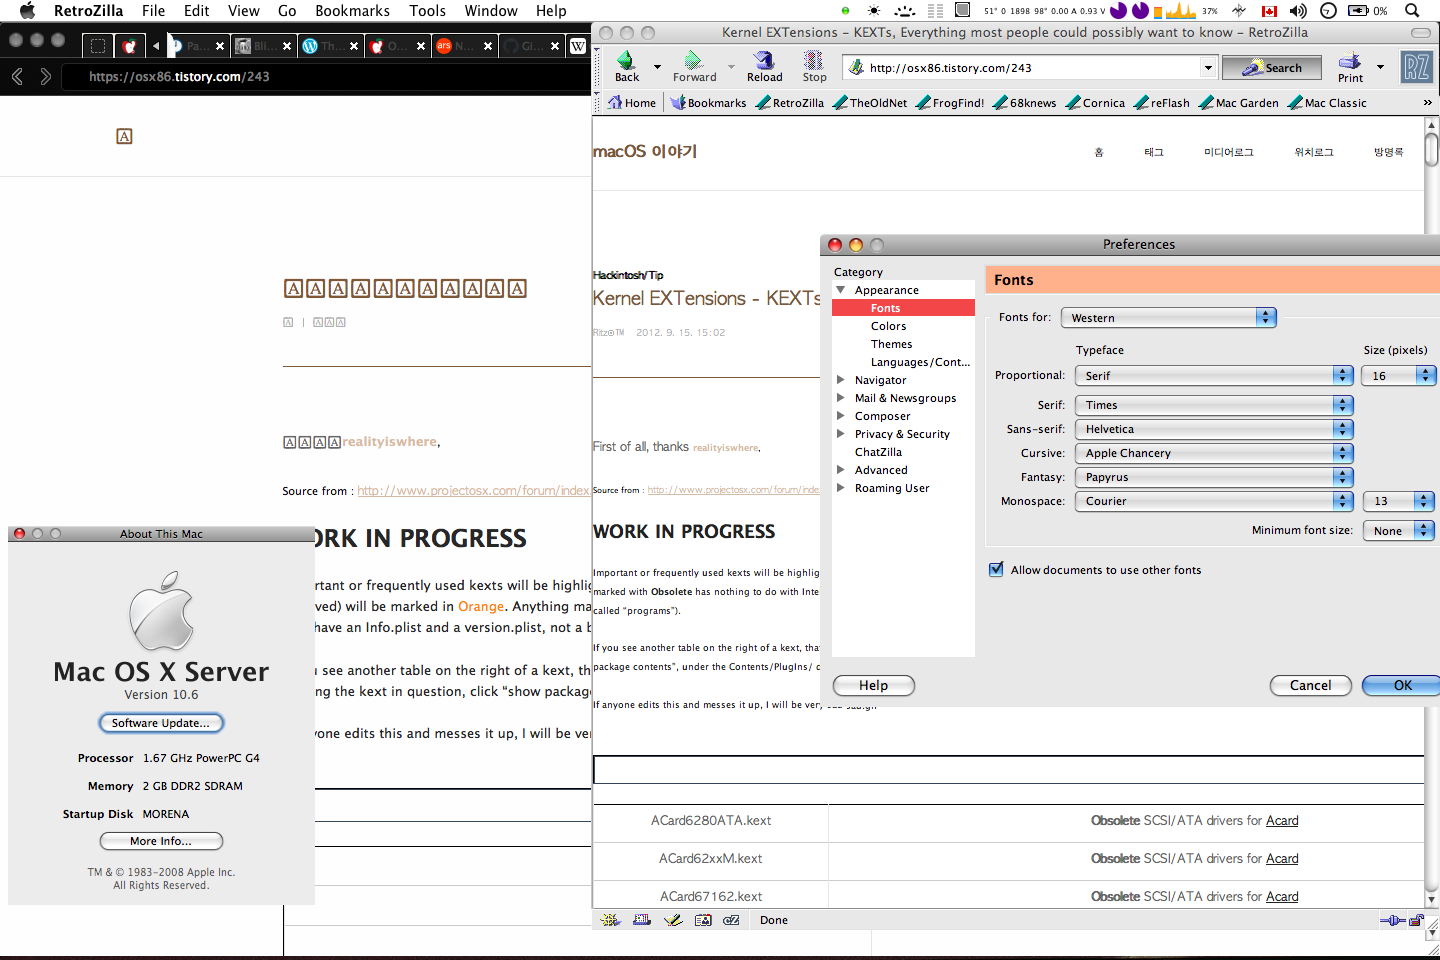Viewport: 1440px width, 960px height.
Task: Open the Fonts for Western dropdown
Action: [1169, 317]
